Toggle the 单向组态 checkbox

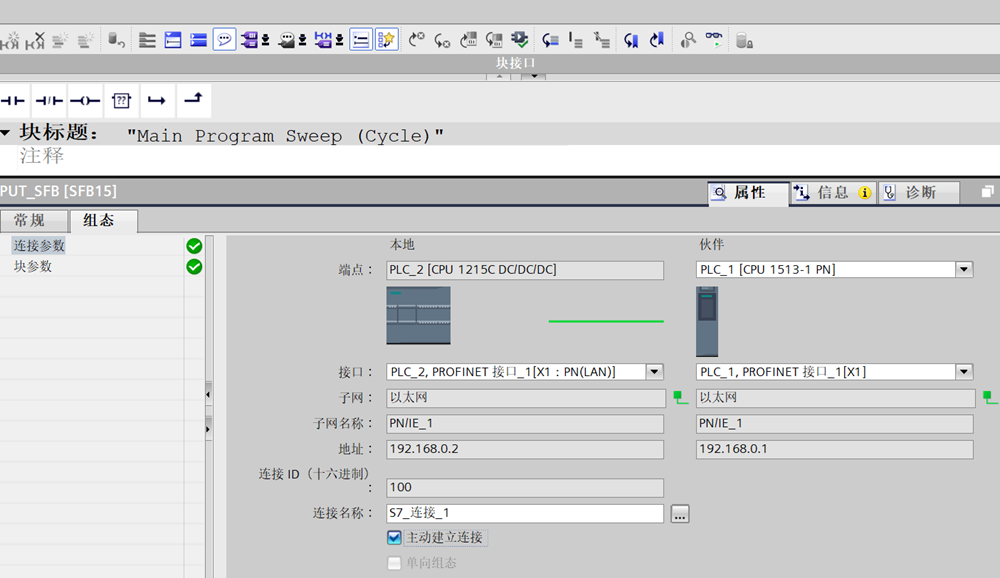394,563
